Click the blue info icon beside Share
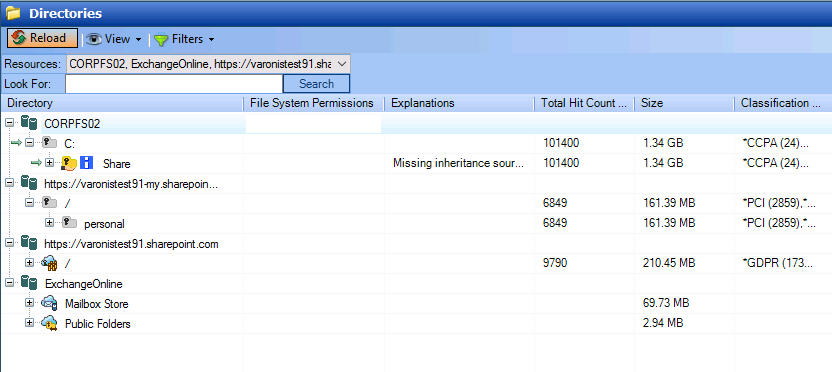Screen dimensions: 832x372 86,163
